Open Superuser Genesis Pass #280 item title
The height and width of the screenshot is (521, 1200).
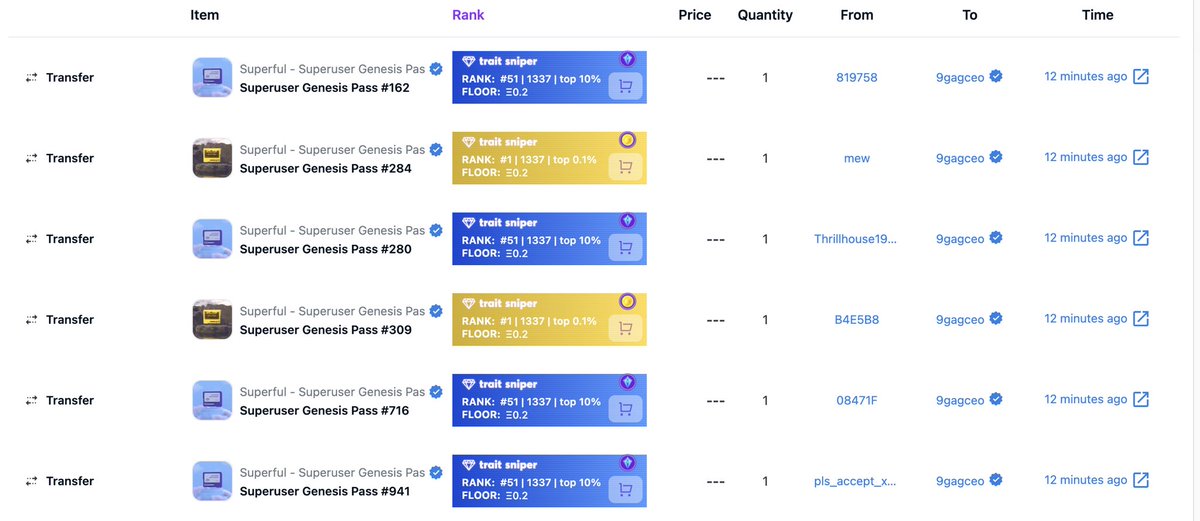[x=326, y=249]
